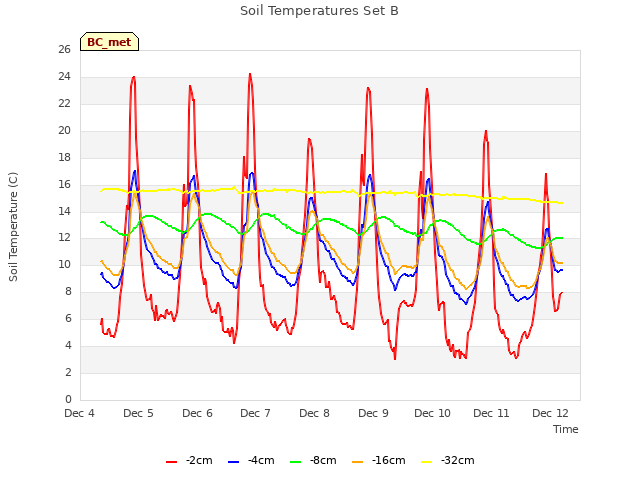
Task: Click the 0 y-axis tick label
Action: coord(68,399)
